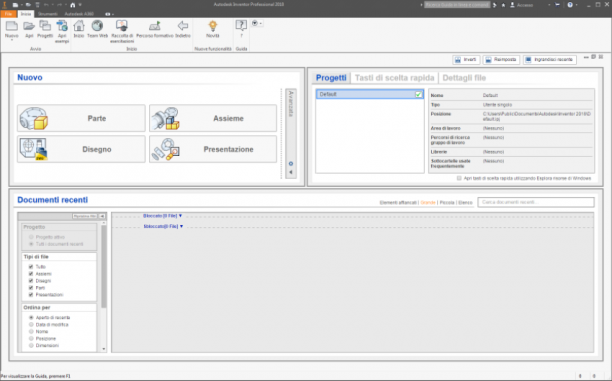Select the Posizione sort radio button

[31, 338]
